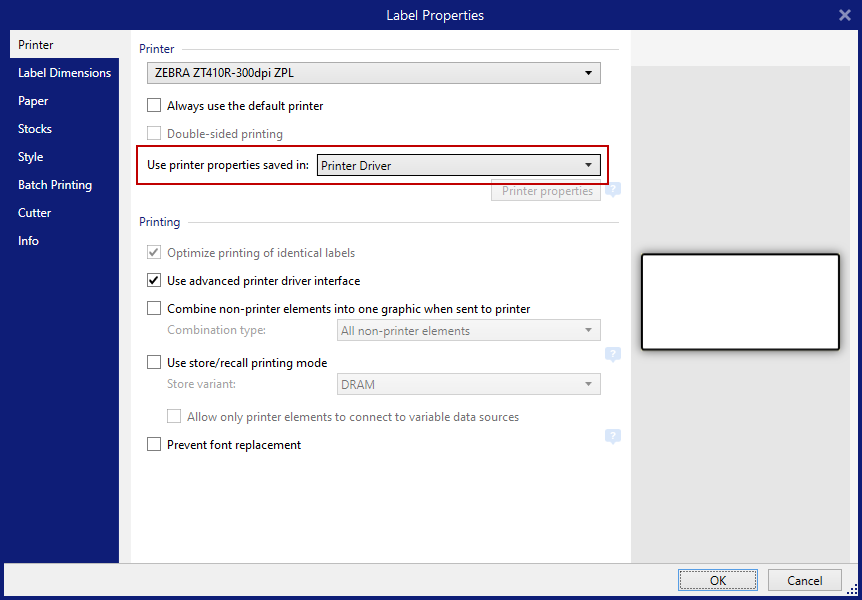
Task: Click the label preview thumbnail
Action: tap(740, 301)
